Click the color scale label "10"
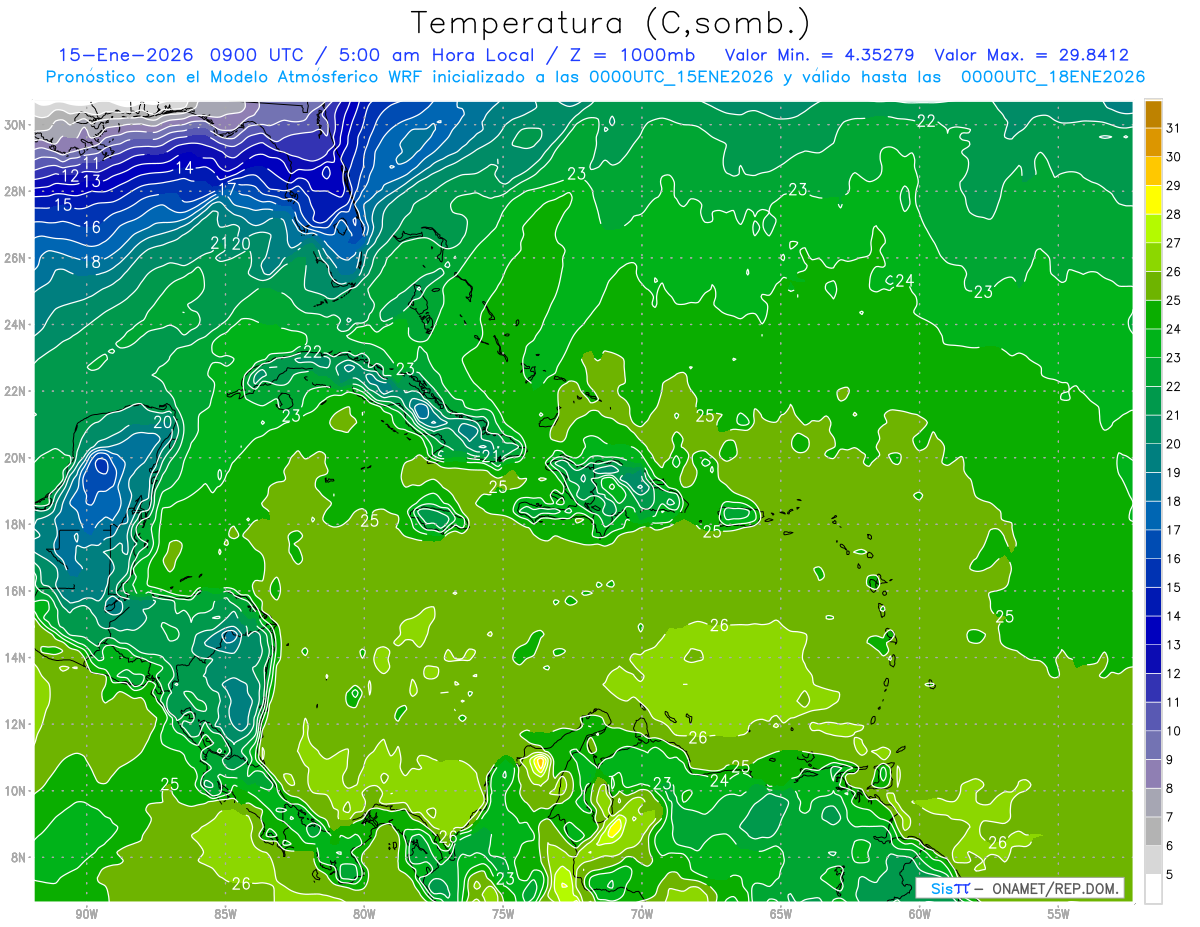The image size is (1200, 927). click(x=1174, y=731)
